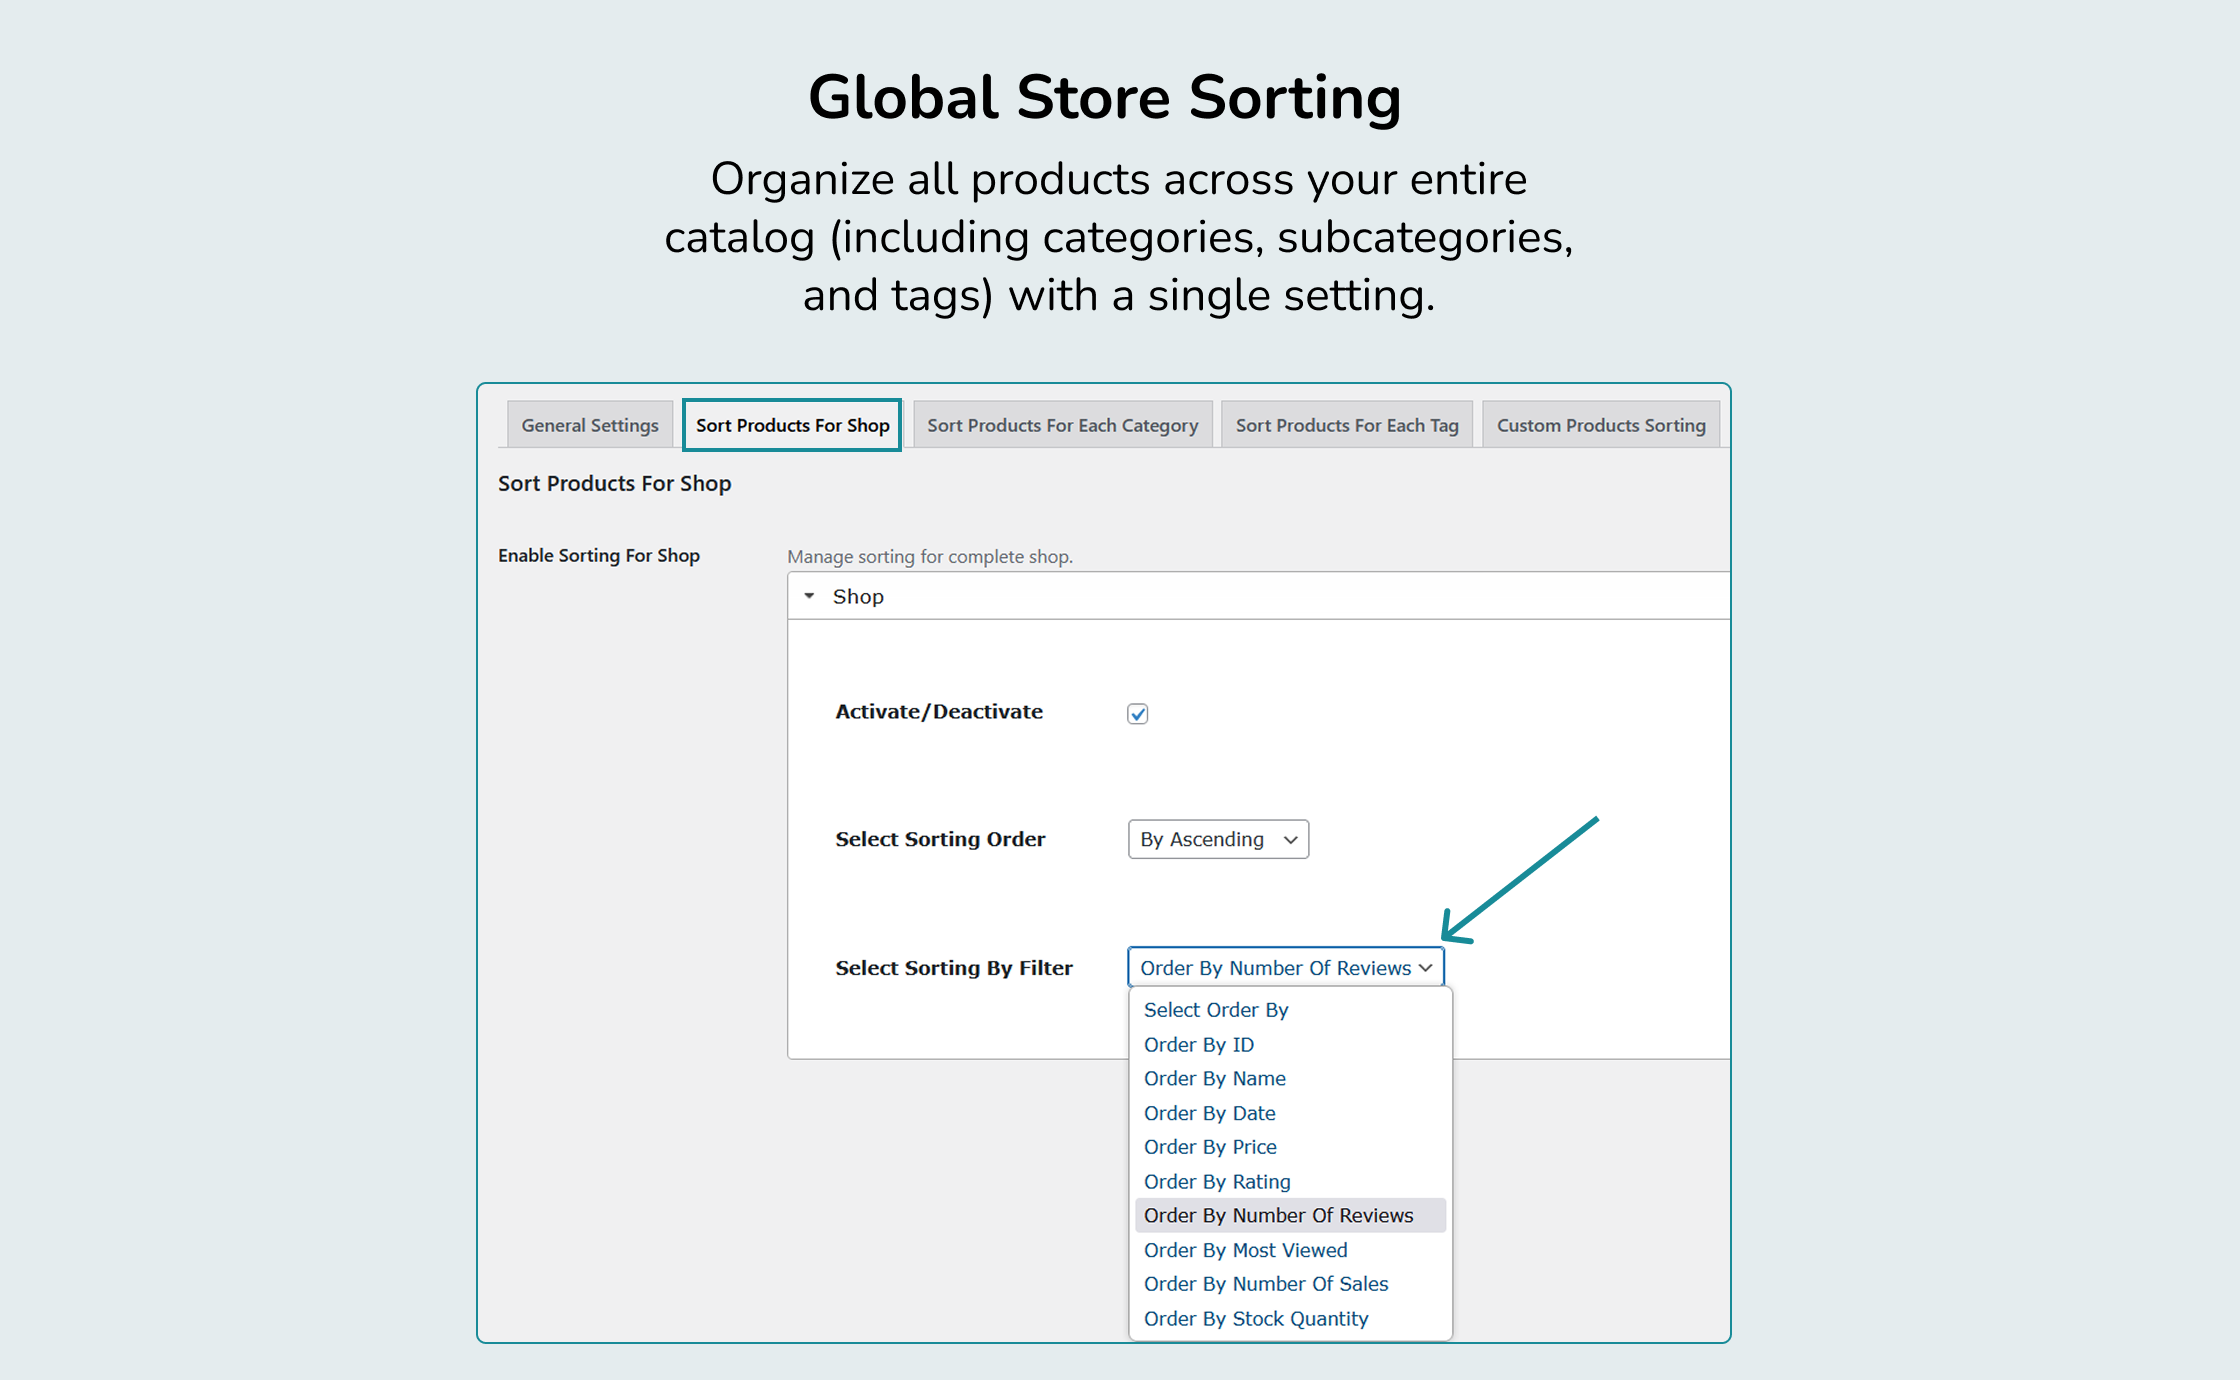Open the Sort Products For Shop tab

click(x=791, y=424)
